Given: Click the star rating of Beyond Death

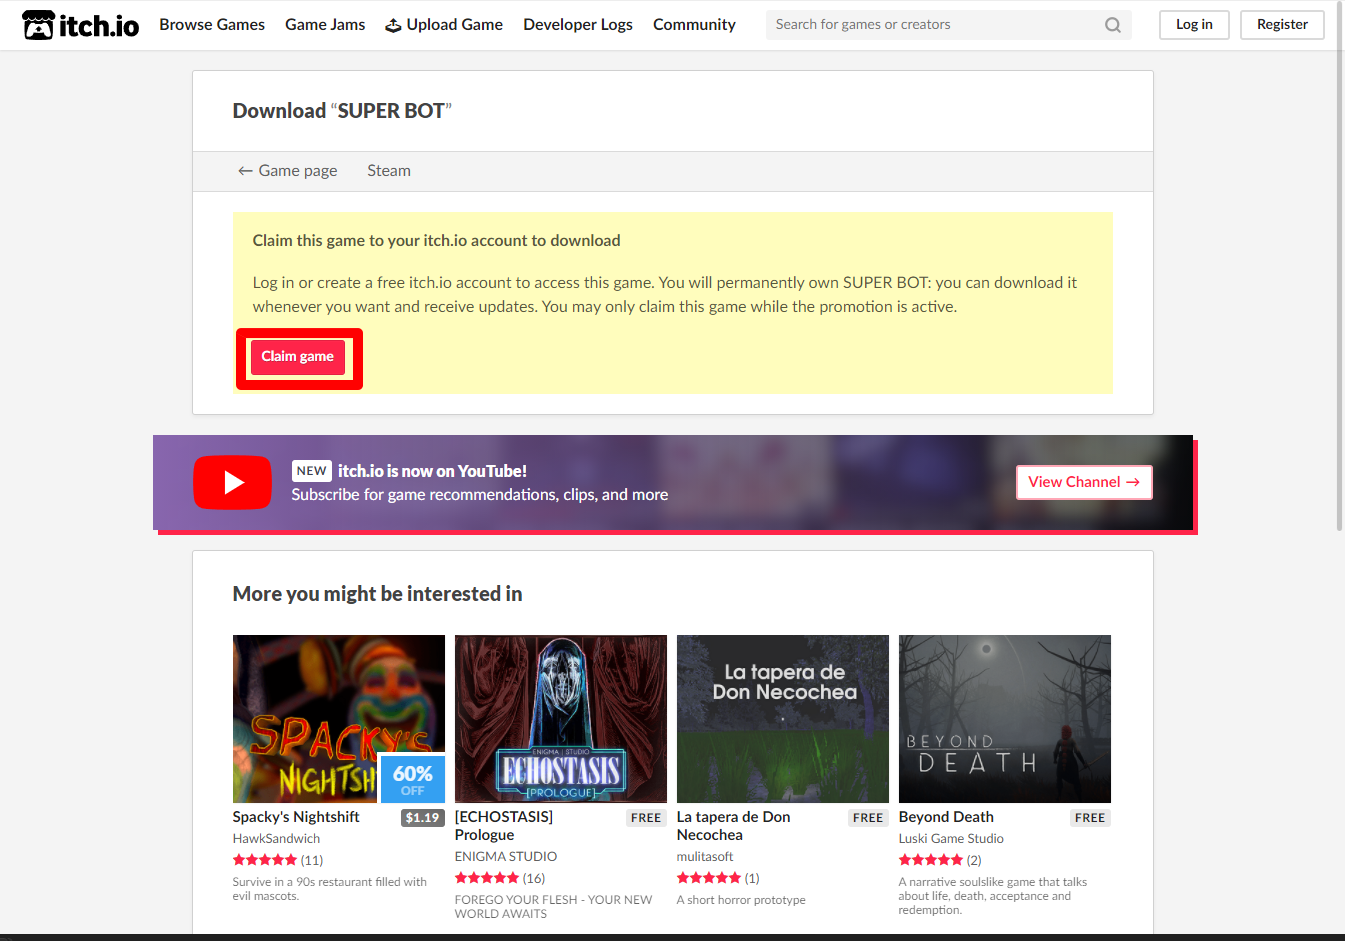Looking at the screenshot, I should pyautogui.click(x=931, y=860).
